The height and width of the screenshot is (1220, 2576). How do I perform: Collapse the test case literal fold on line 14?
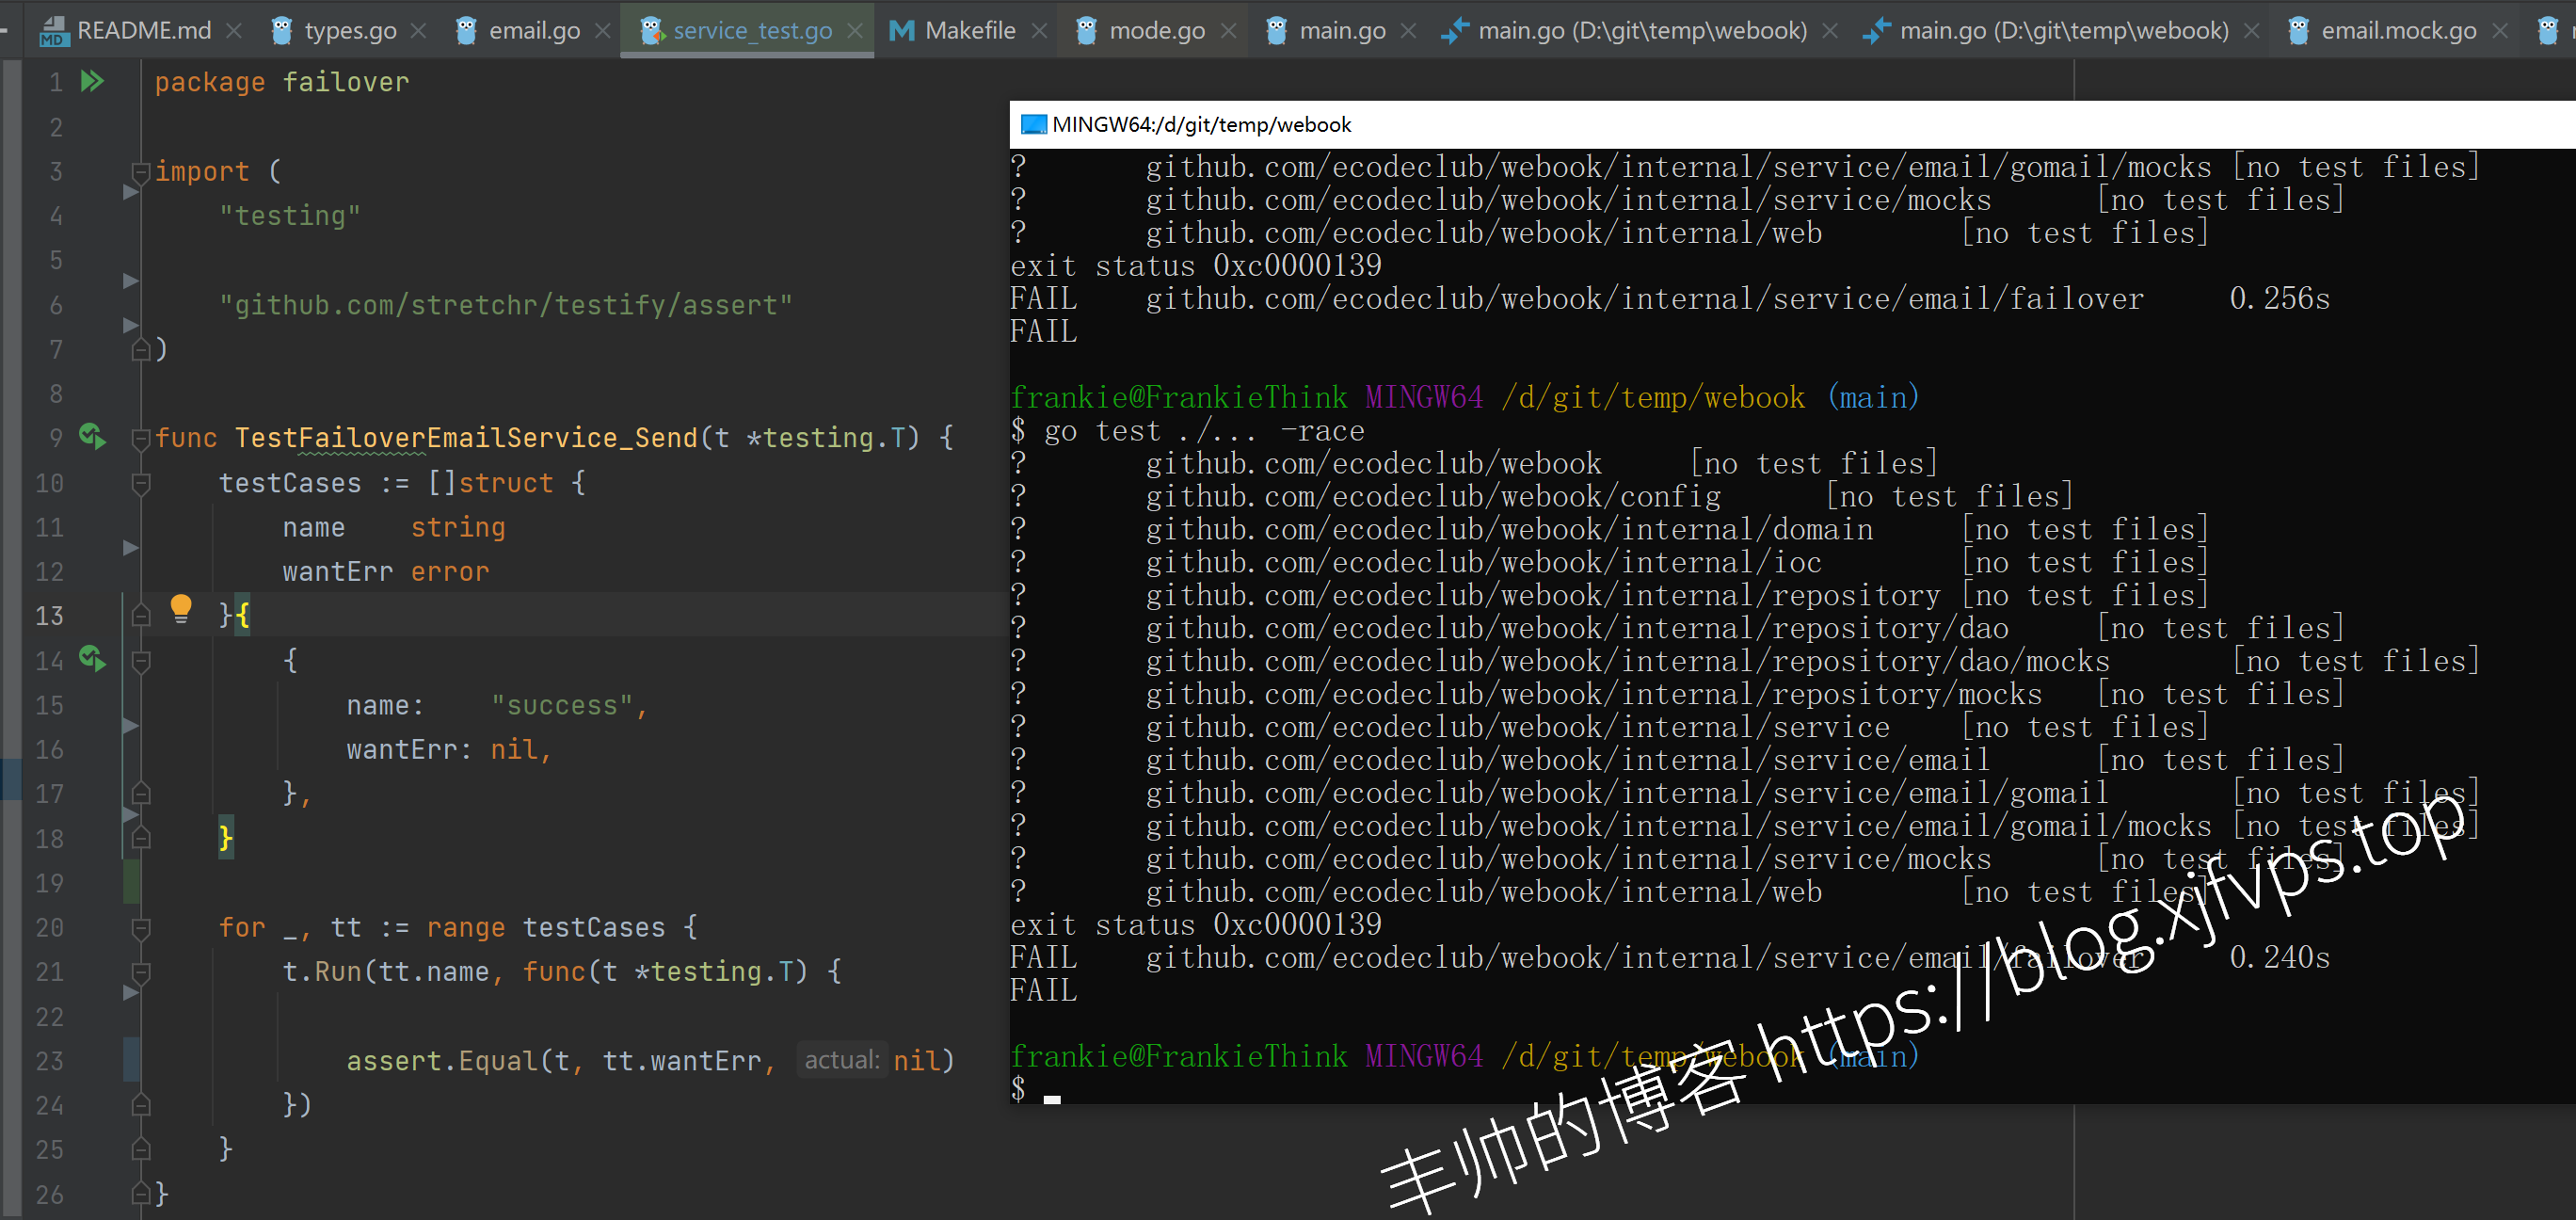141,661
